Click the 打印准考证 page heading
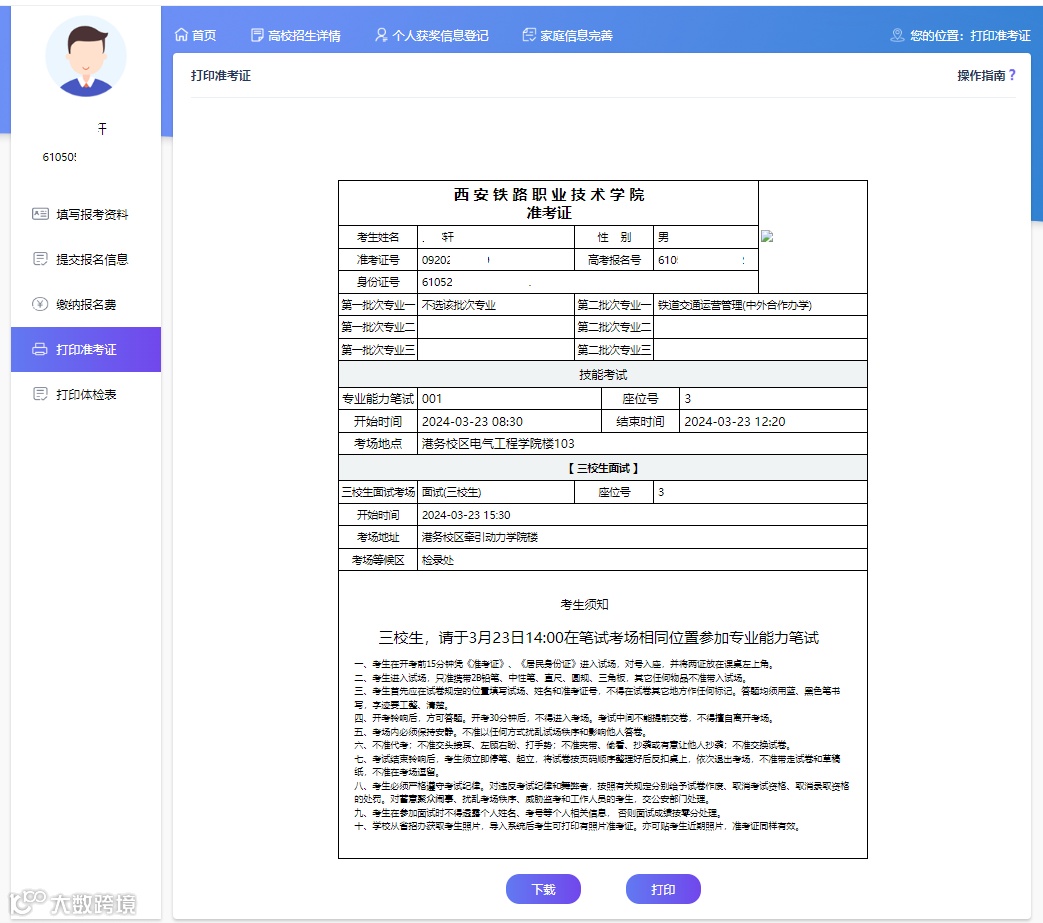Viewport: 1043px width, 923px height. (x=221, y=75)
